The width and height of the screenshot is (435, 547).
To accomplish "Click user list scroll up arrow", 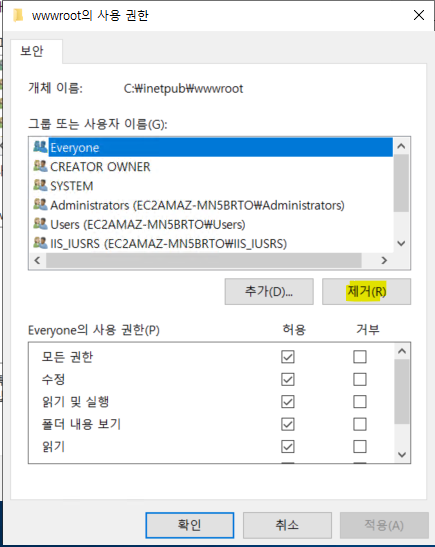I will tap(401, 146).
